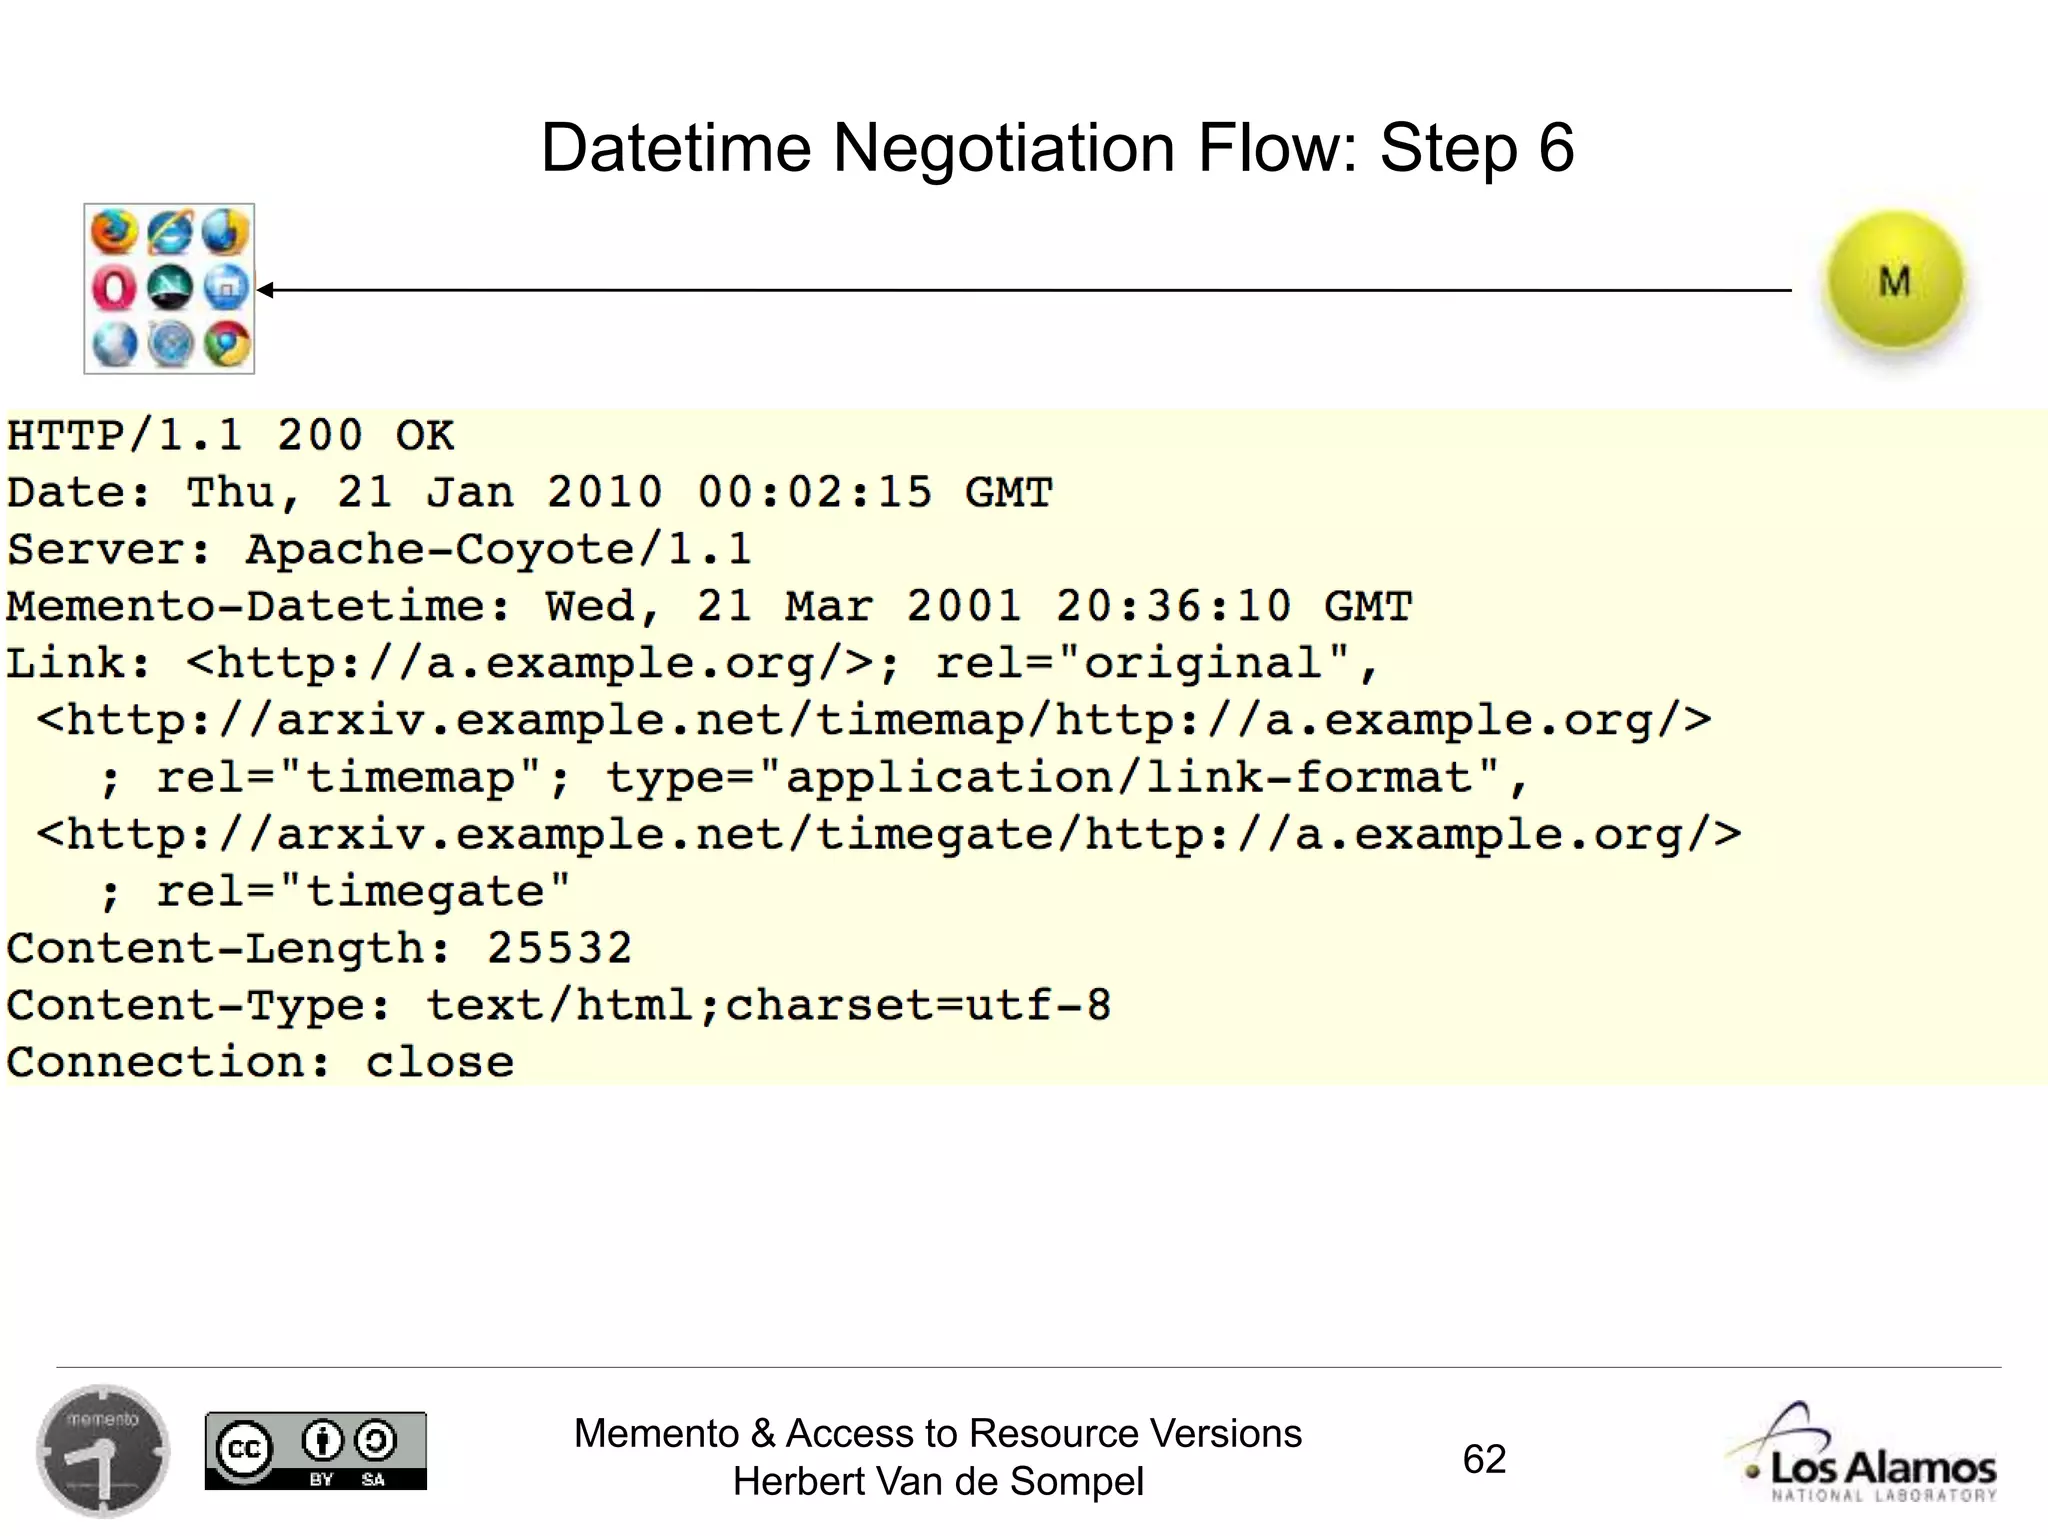Click the CC symbol in license badge
Screen dimensions: 2048x1536
click(x=244, y=1449)
